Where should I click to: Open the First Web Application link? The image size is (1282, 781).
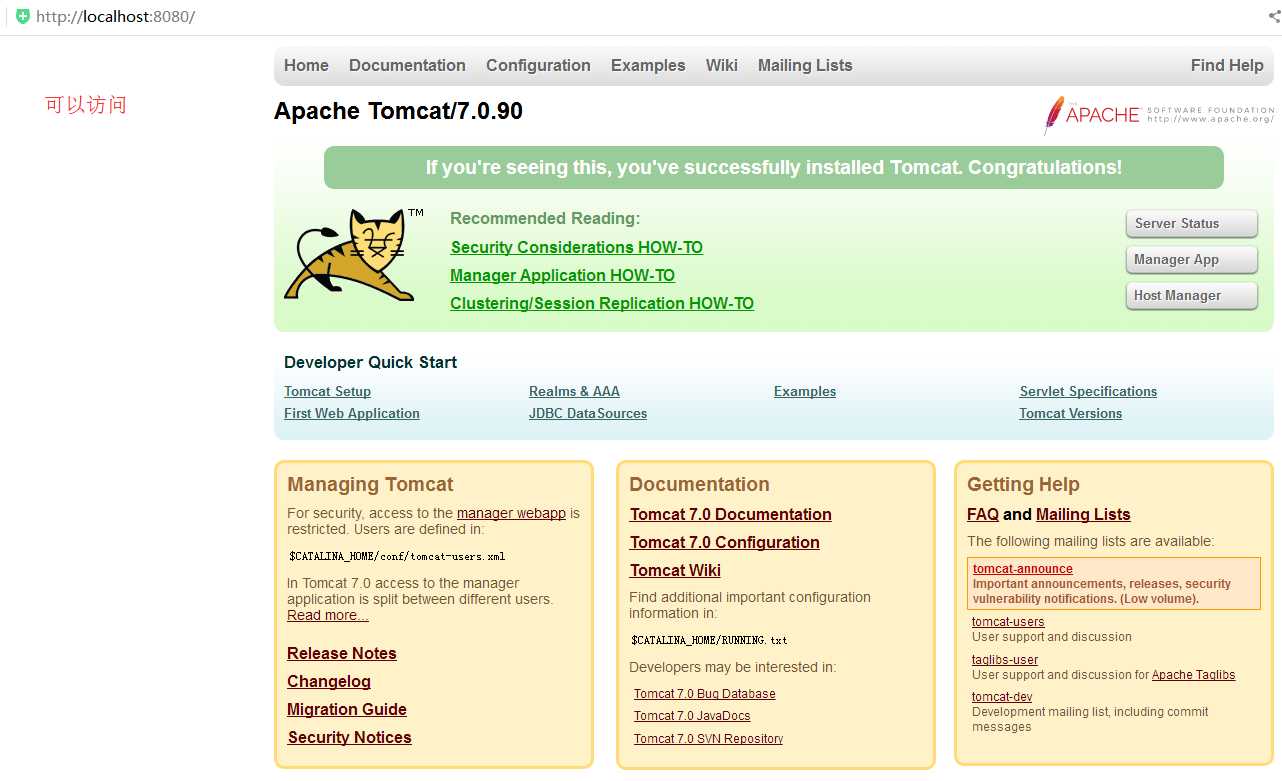(352, 414)
